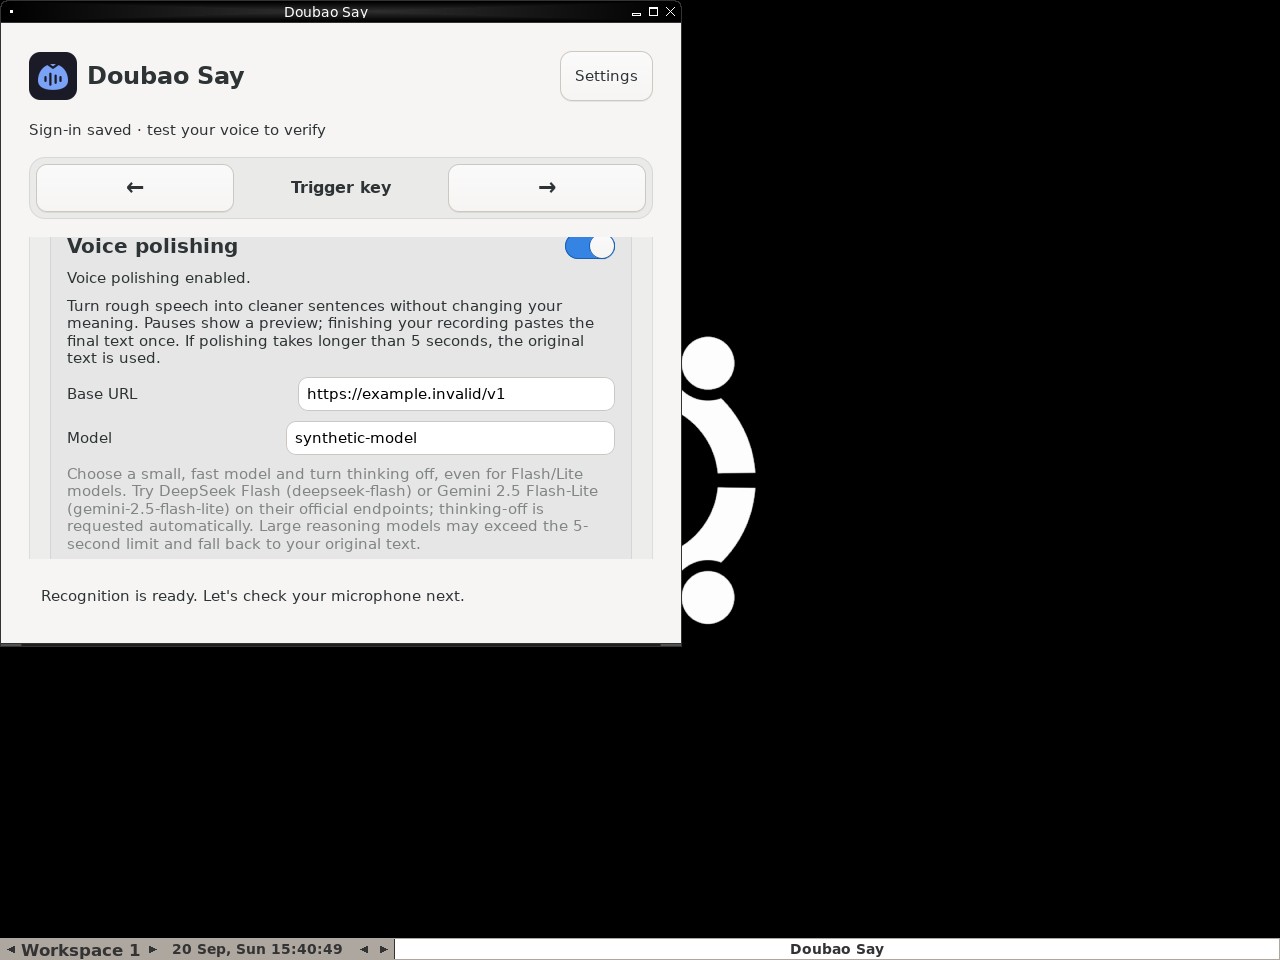Viewport: 1280px width, 960px height.
Task: Select the Trigger key step label
Action: (341, 188)
